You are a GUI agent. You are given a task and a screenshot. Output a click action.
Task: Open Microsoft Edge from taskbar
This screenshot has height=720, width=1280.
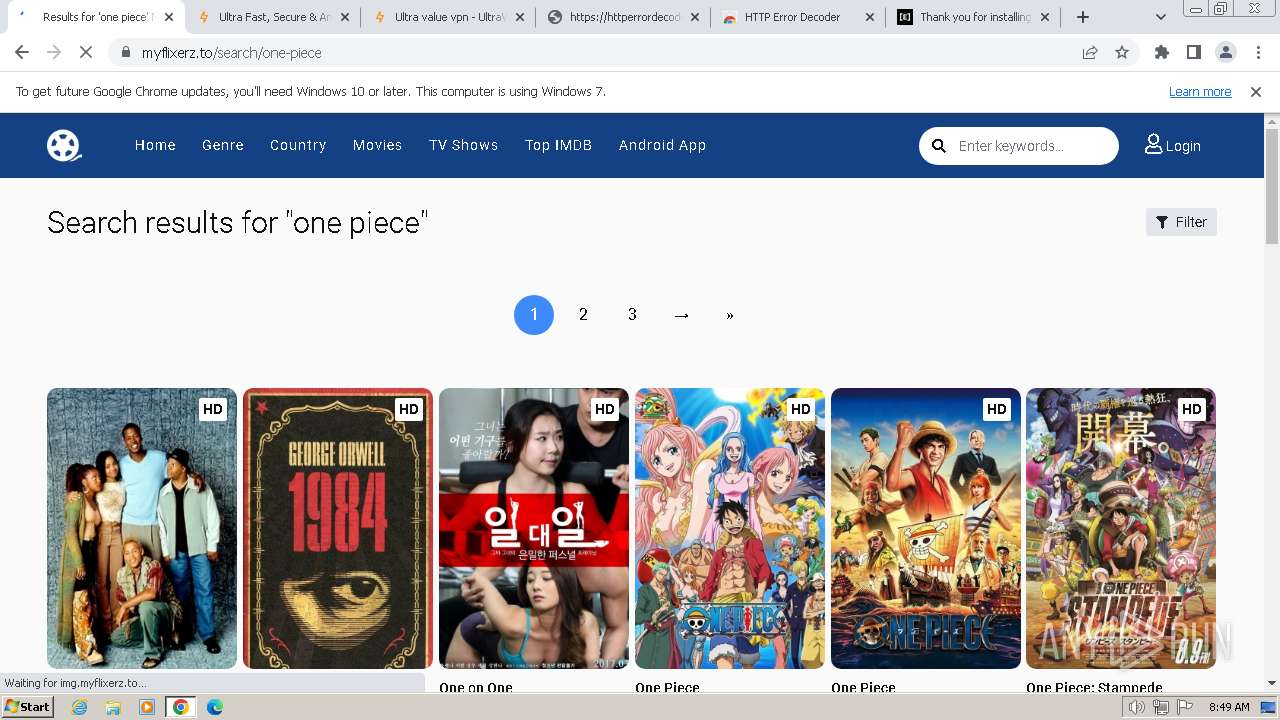[214, 707]
